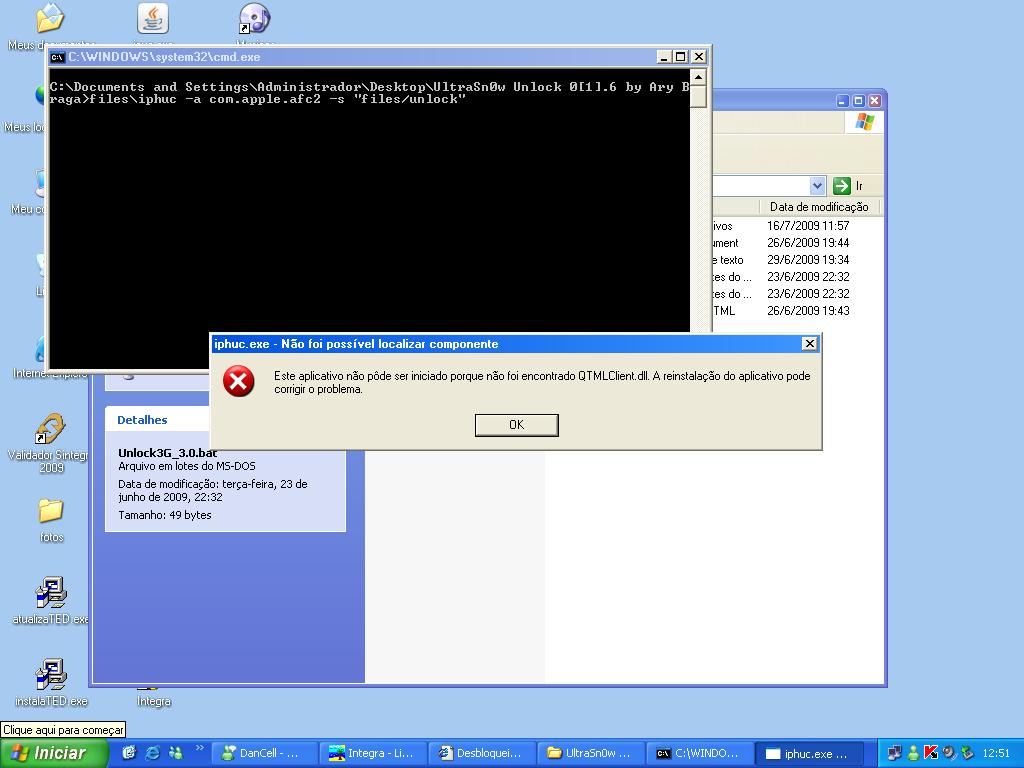Click the red error icon in the dialog
The width and height of the screenshot is (1024, 768).
coord(238,381)
